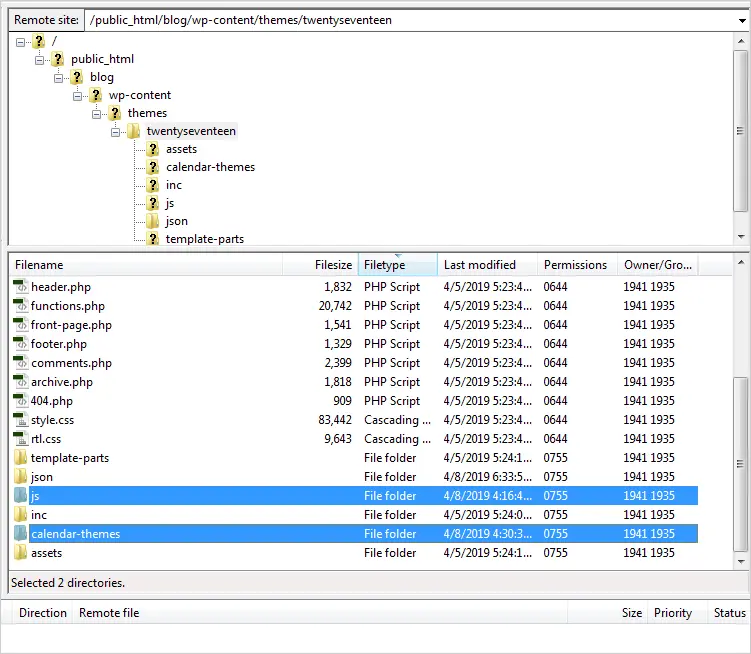Click the unknown-folder icon beside inc in tree

(x=153, y=185)
